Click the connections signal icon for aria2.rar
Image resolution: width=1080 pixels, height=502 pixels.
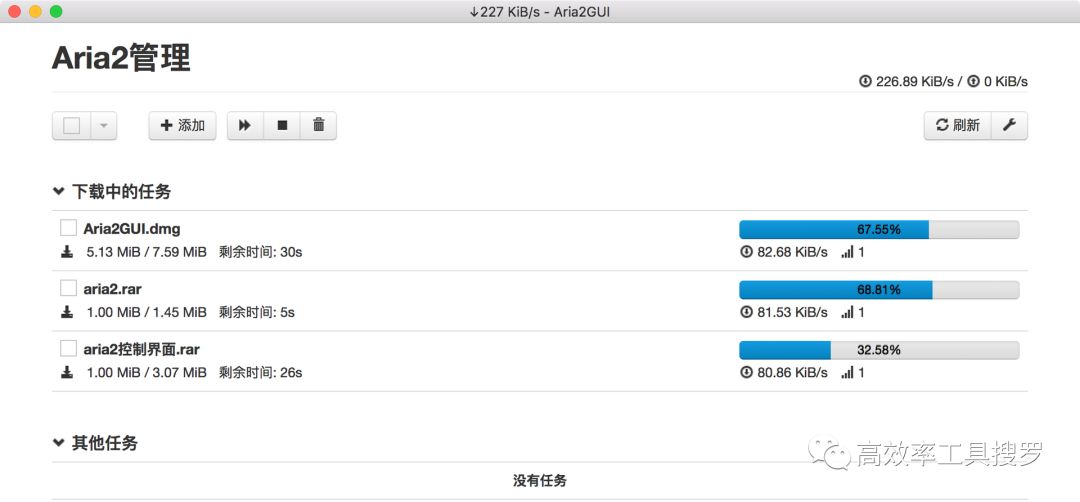coord(847,312)
